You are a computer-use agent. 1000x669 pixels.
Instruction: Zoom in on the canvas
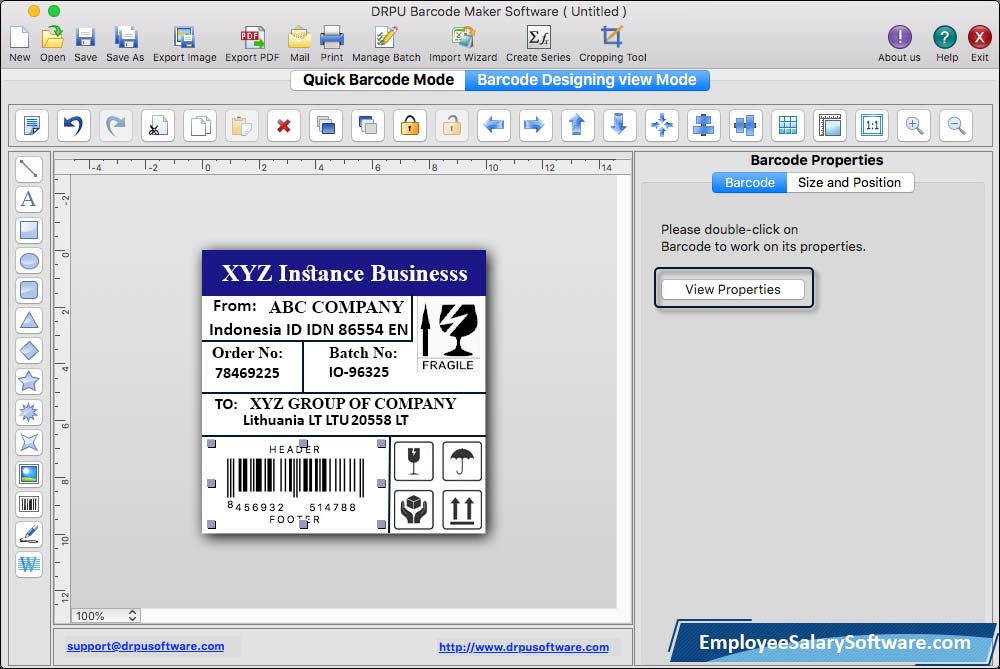pos(914,125)
